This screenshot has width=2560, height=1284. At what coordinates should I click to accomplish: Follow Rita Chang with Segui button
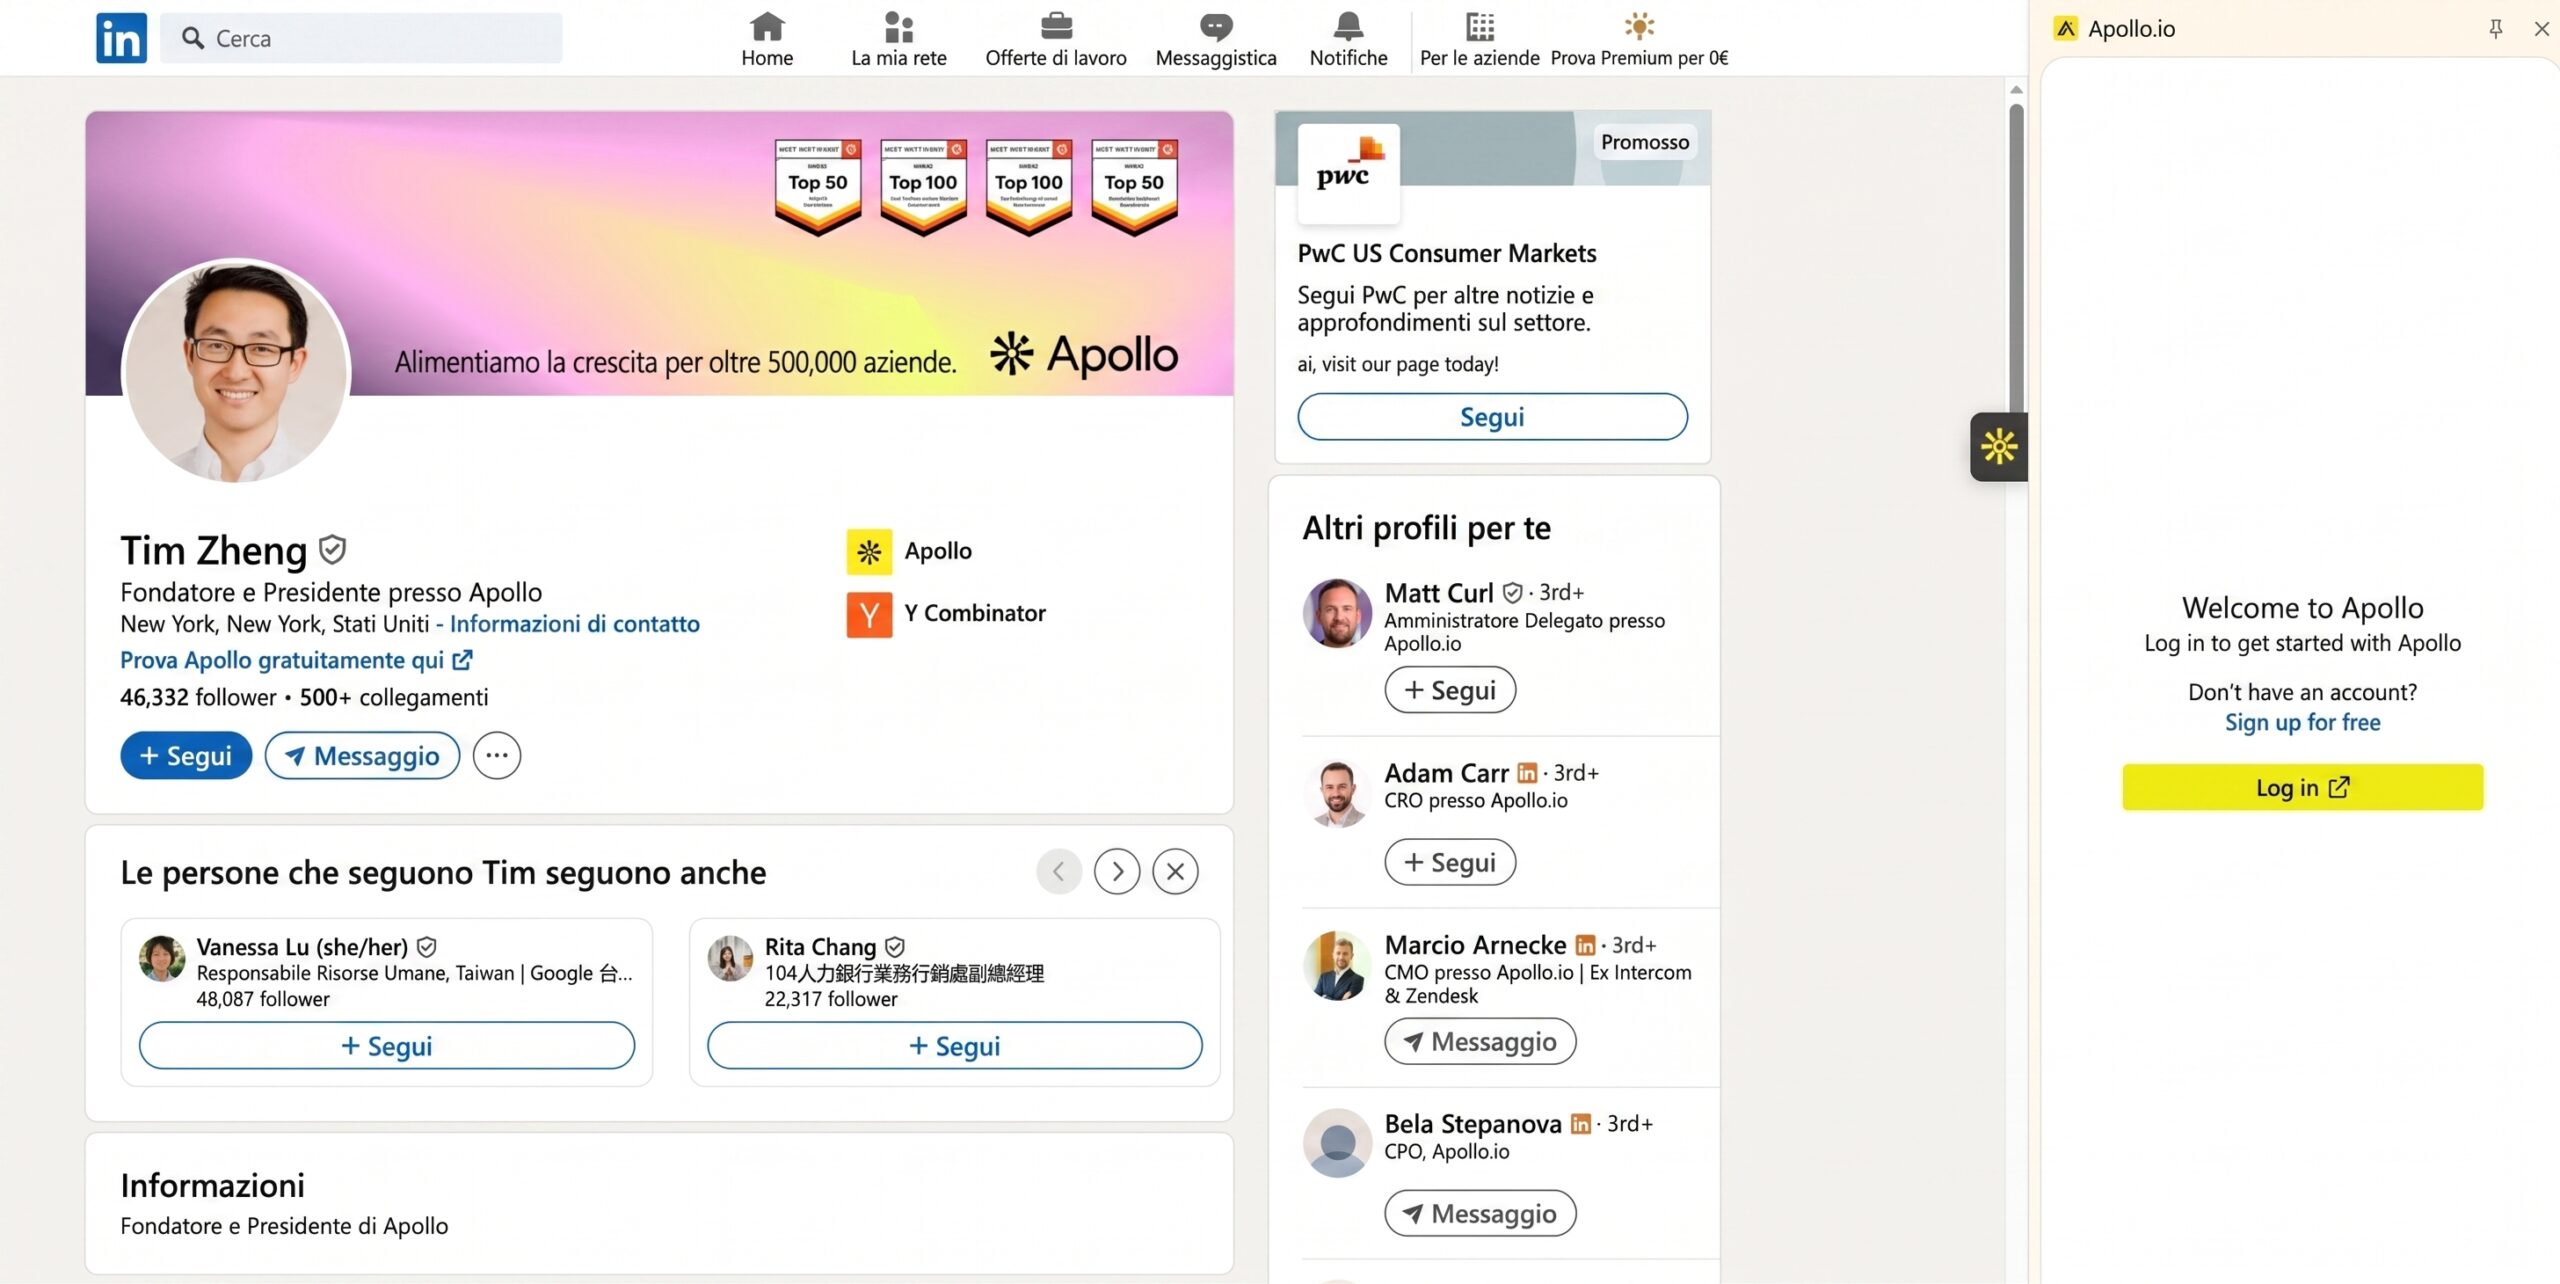pos(954,1046)
